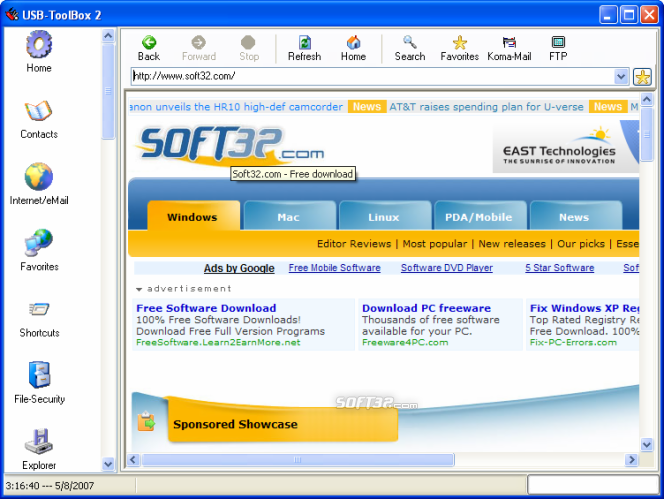Open Most popular link
The width and height of the screenshot is (664, 499).
434,244
